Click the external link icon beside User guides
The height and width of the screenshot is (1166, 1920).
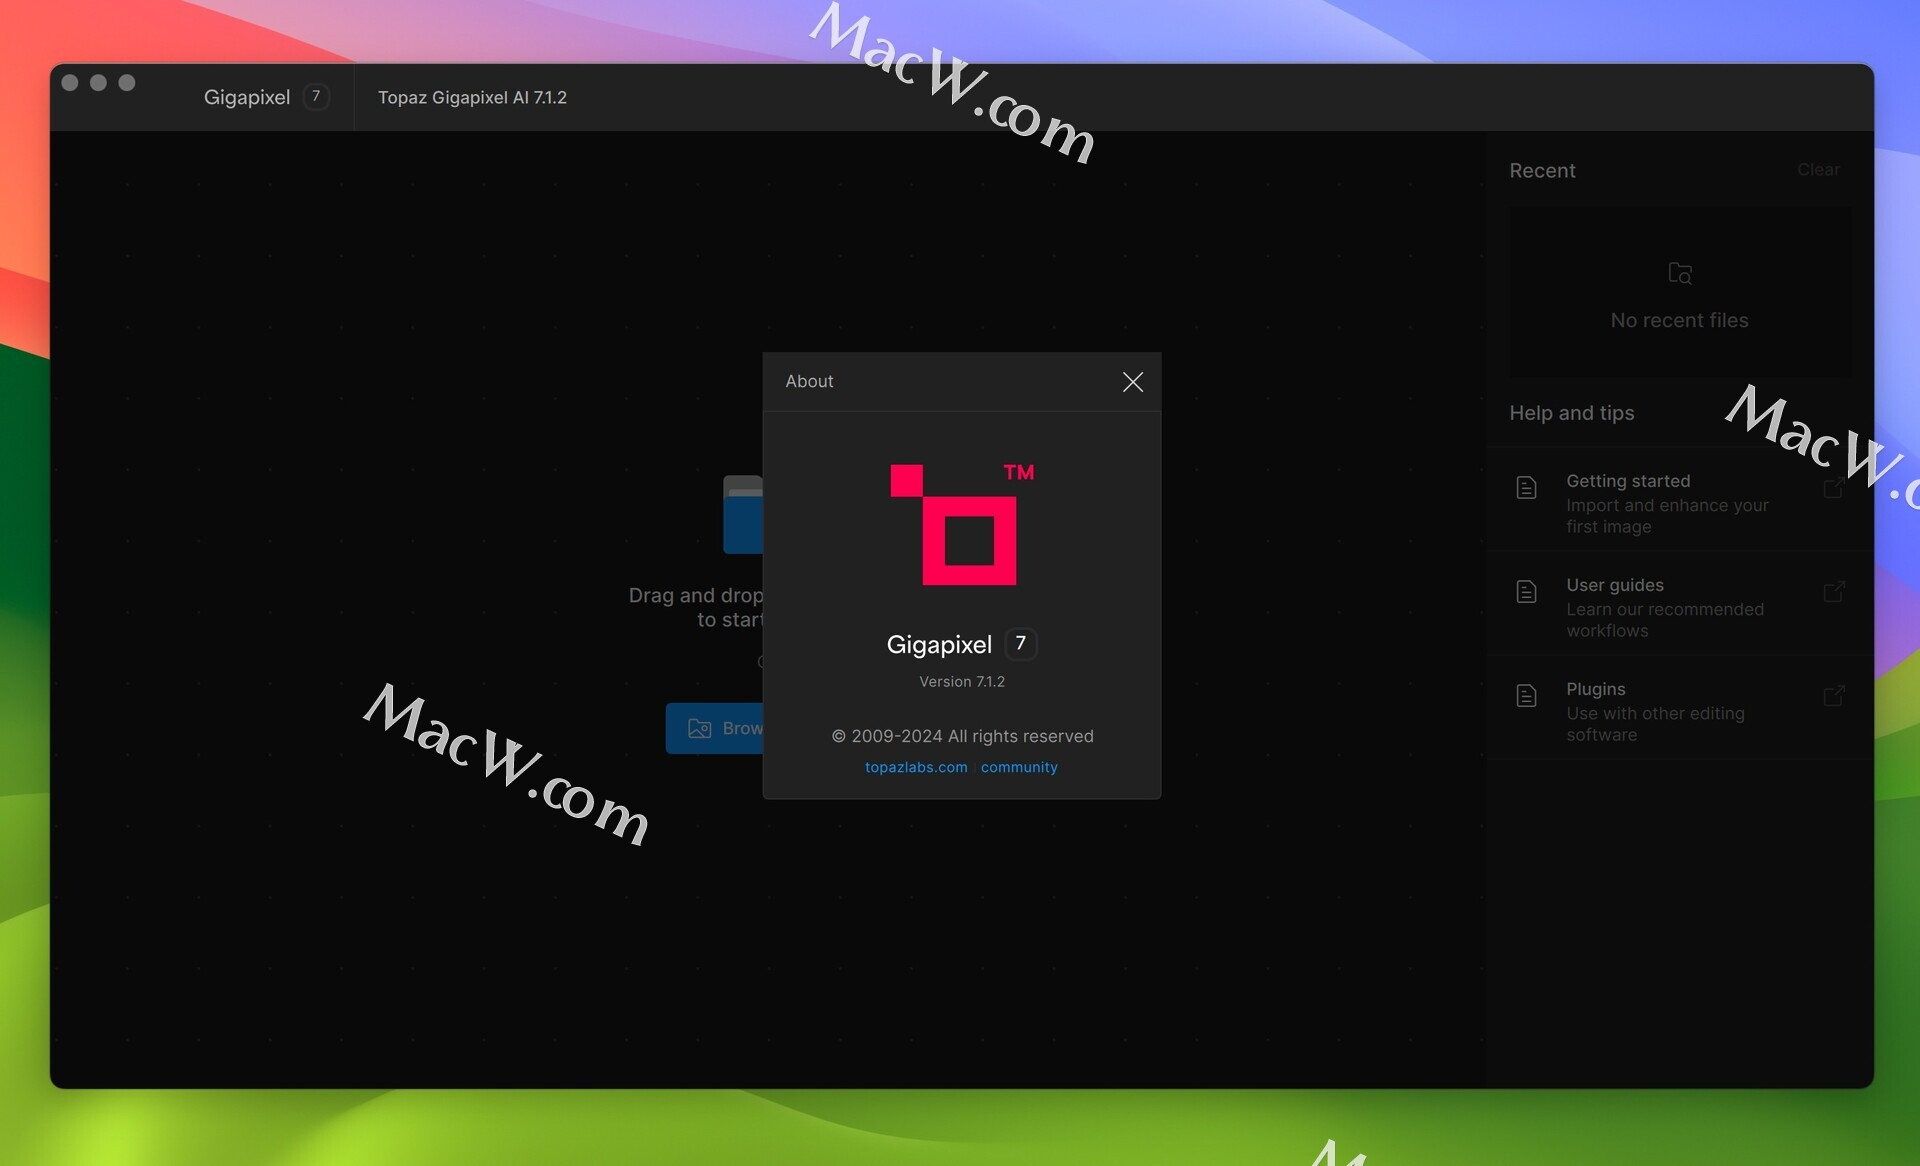point(1834,591)
